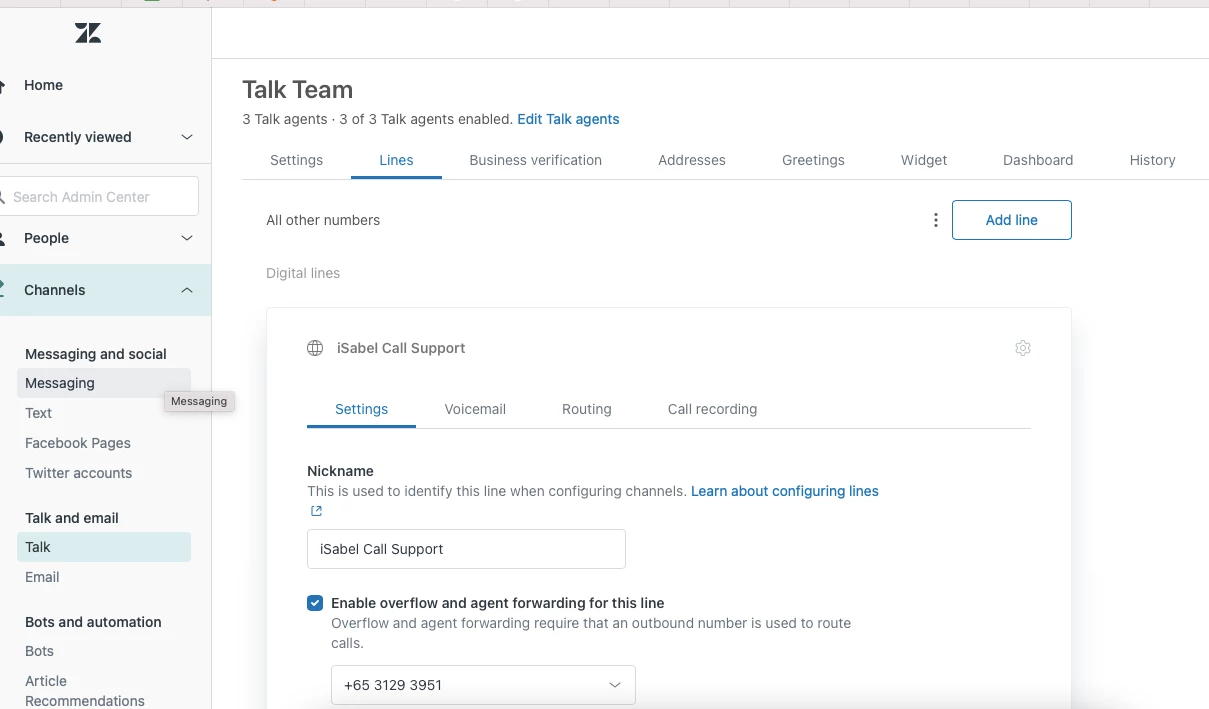Open the three-dot menu beside Add line
Screen dimensions: 1209x709
click(935, 220)
